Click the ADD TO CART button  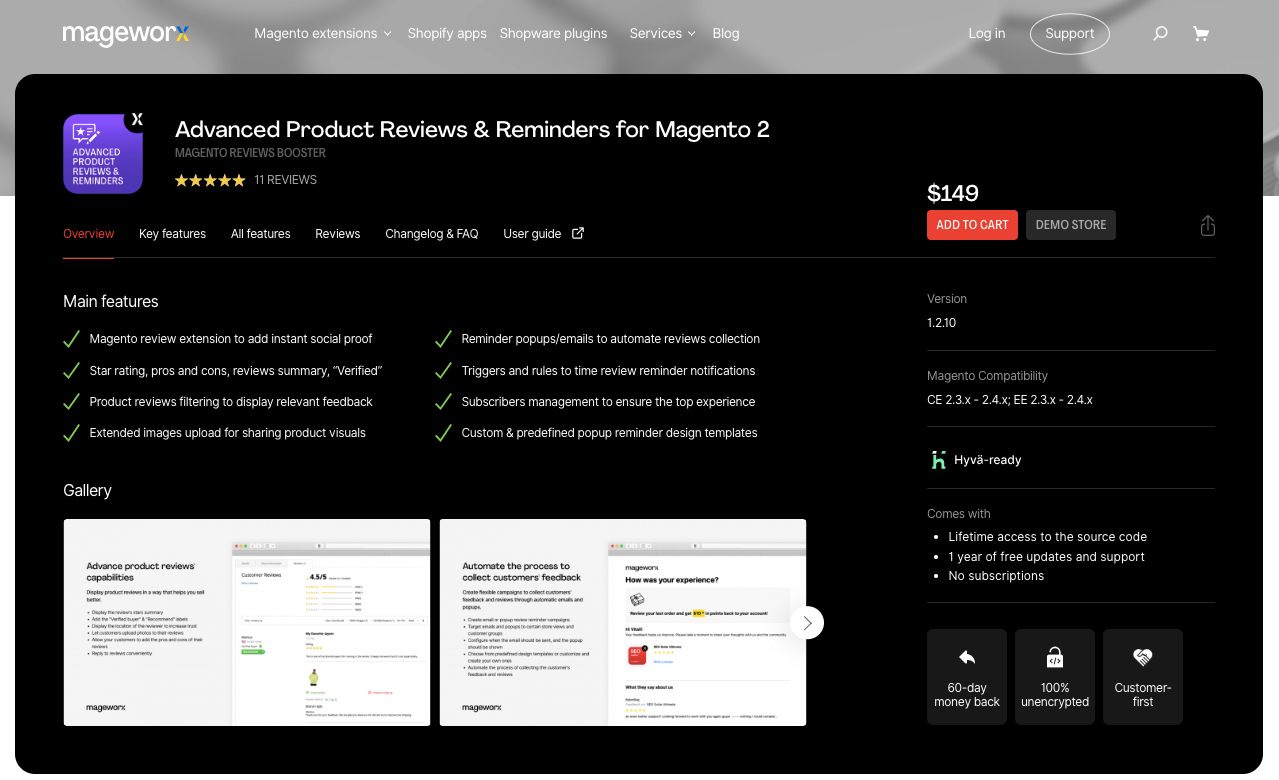tap(972, 225)
